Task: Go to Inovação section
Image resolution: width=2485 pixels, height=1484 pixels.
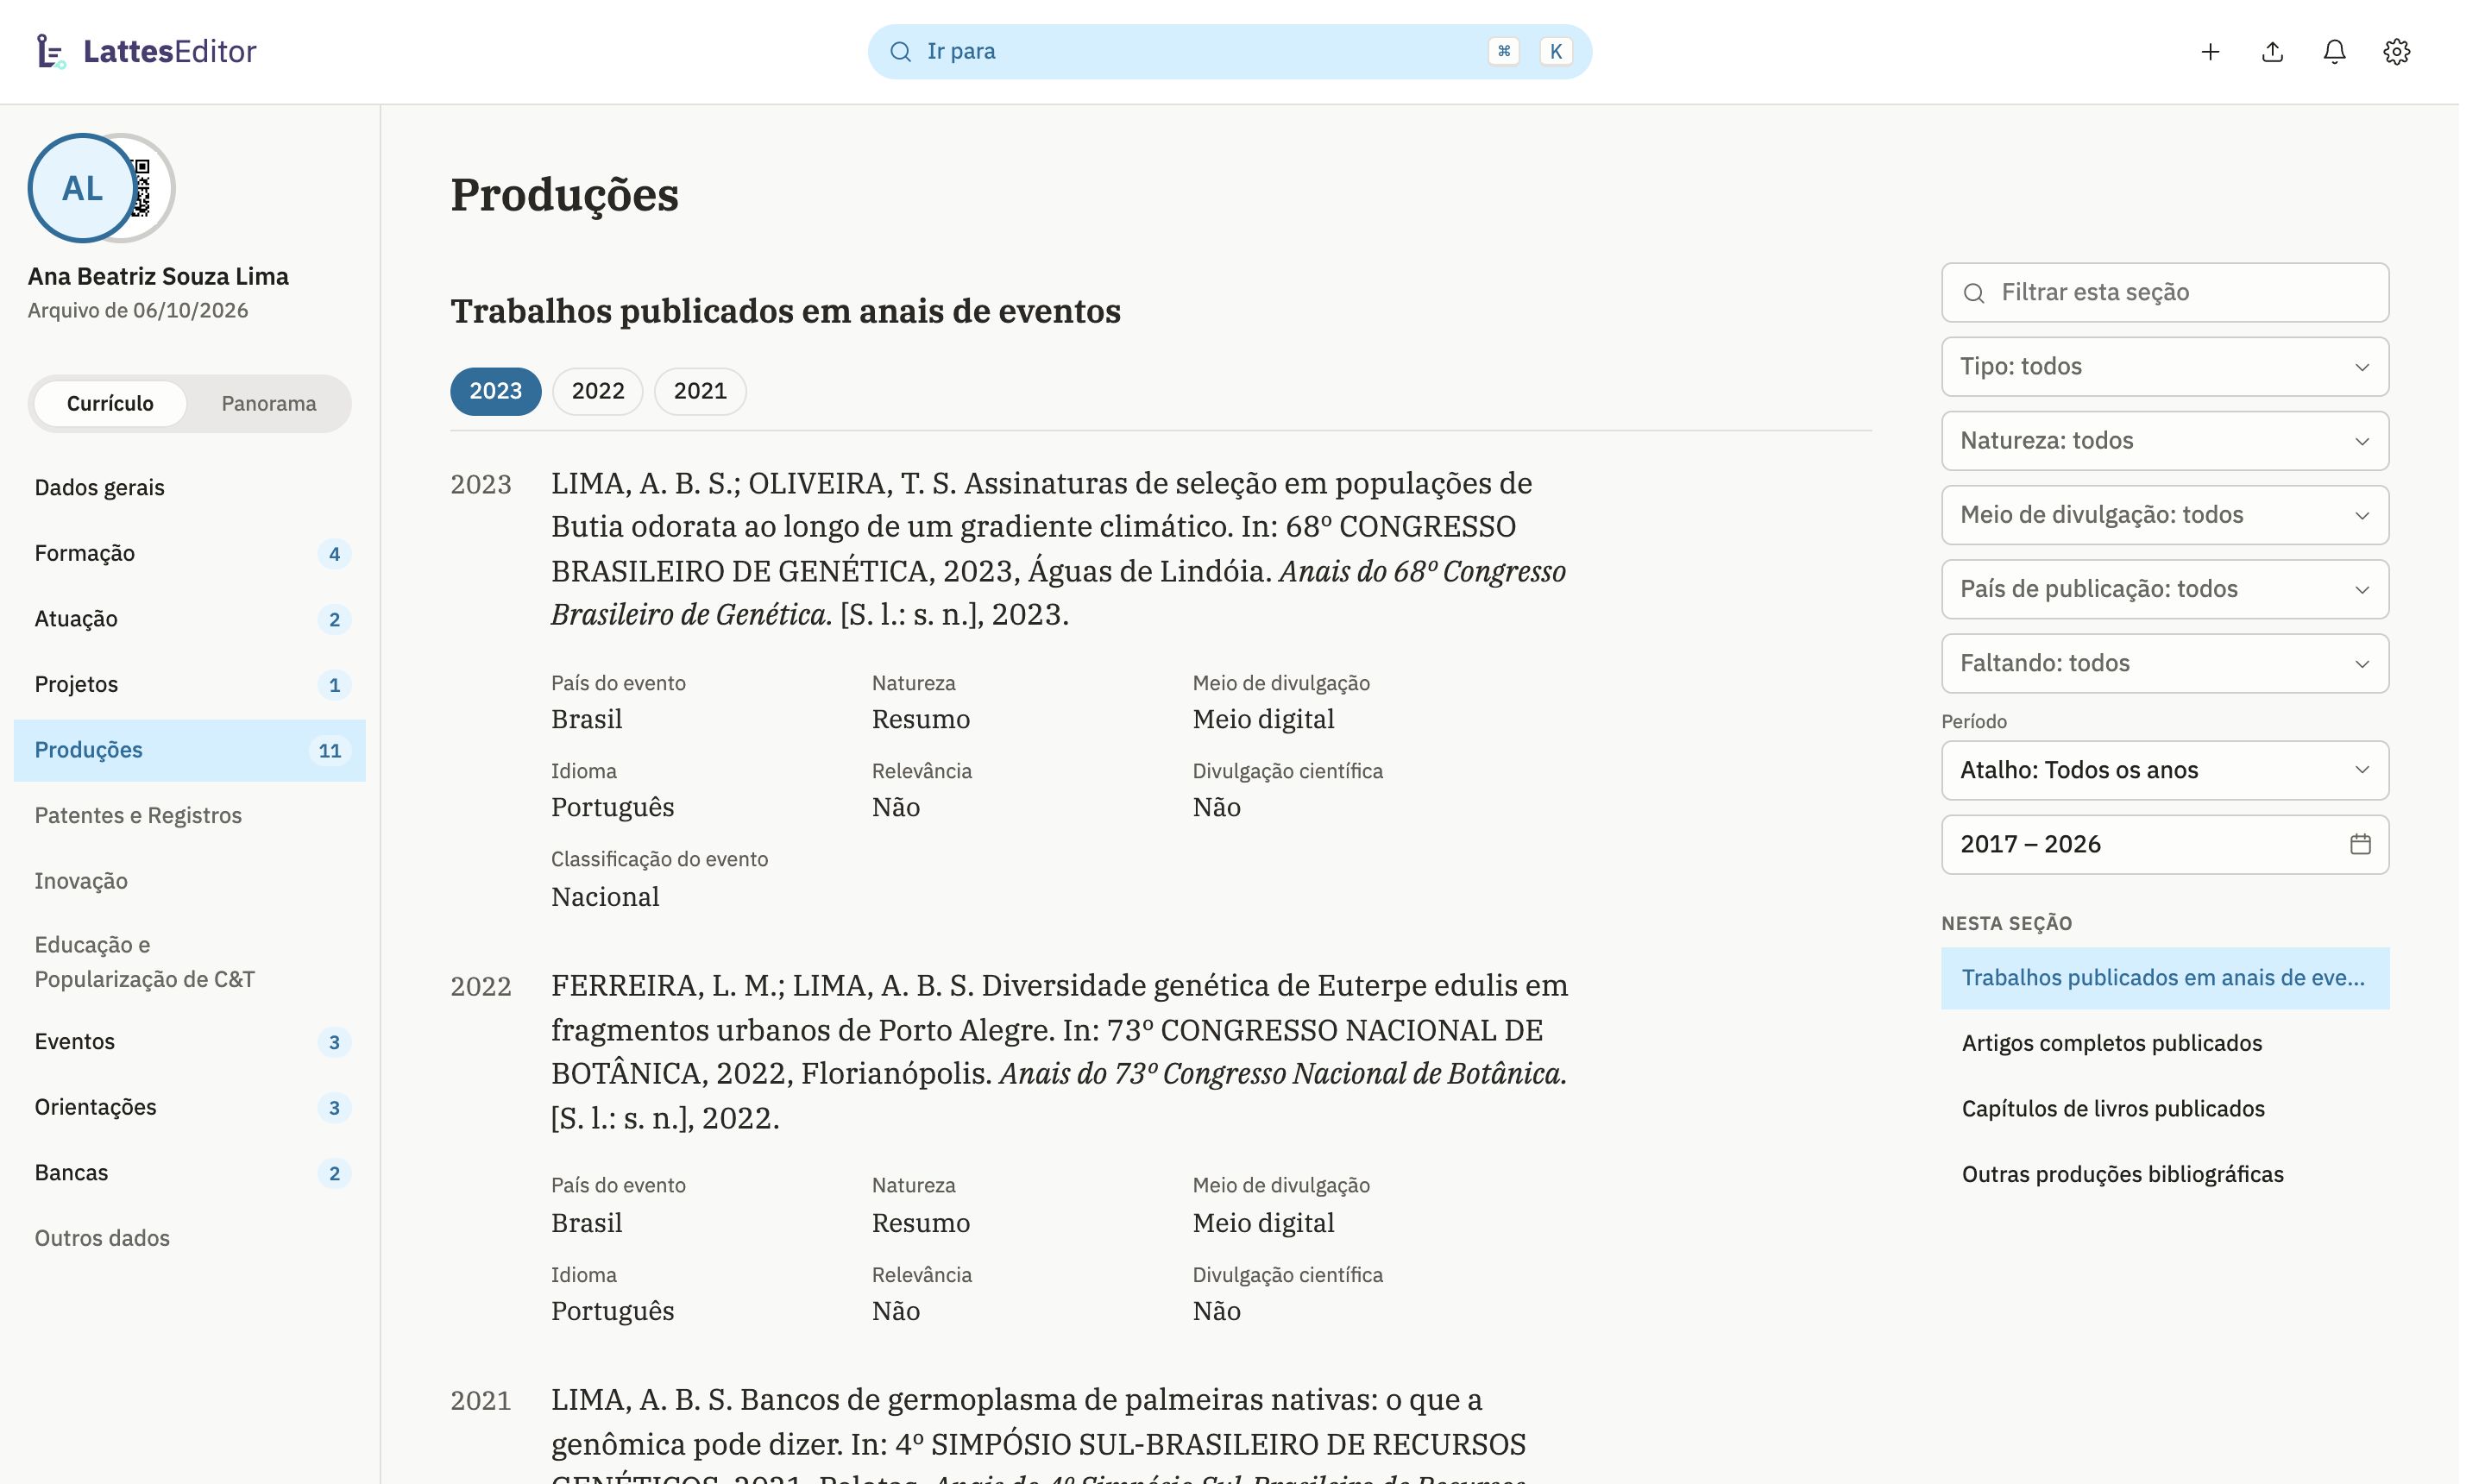Action: click(x=190, y=881)
